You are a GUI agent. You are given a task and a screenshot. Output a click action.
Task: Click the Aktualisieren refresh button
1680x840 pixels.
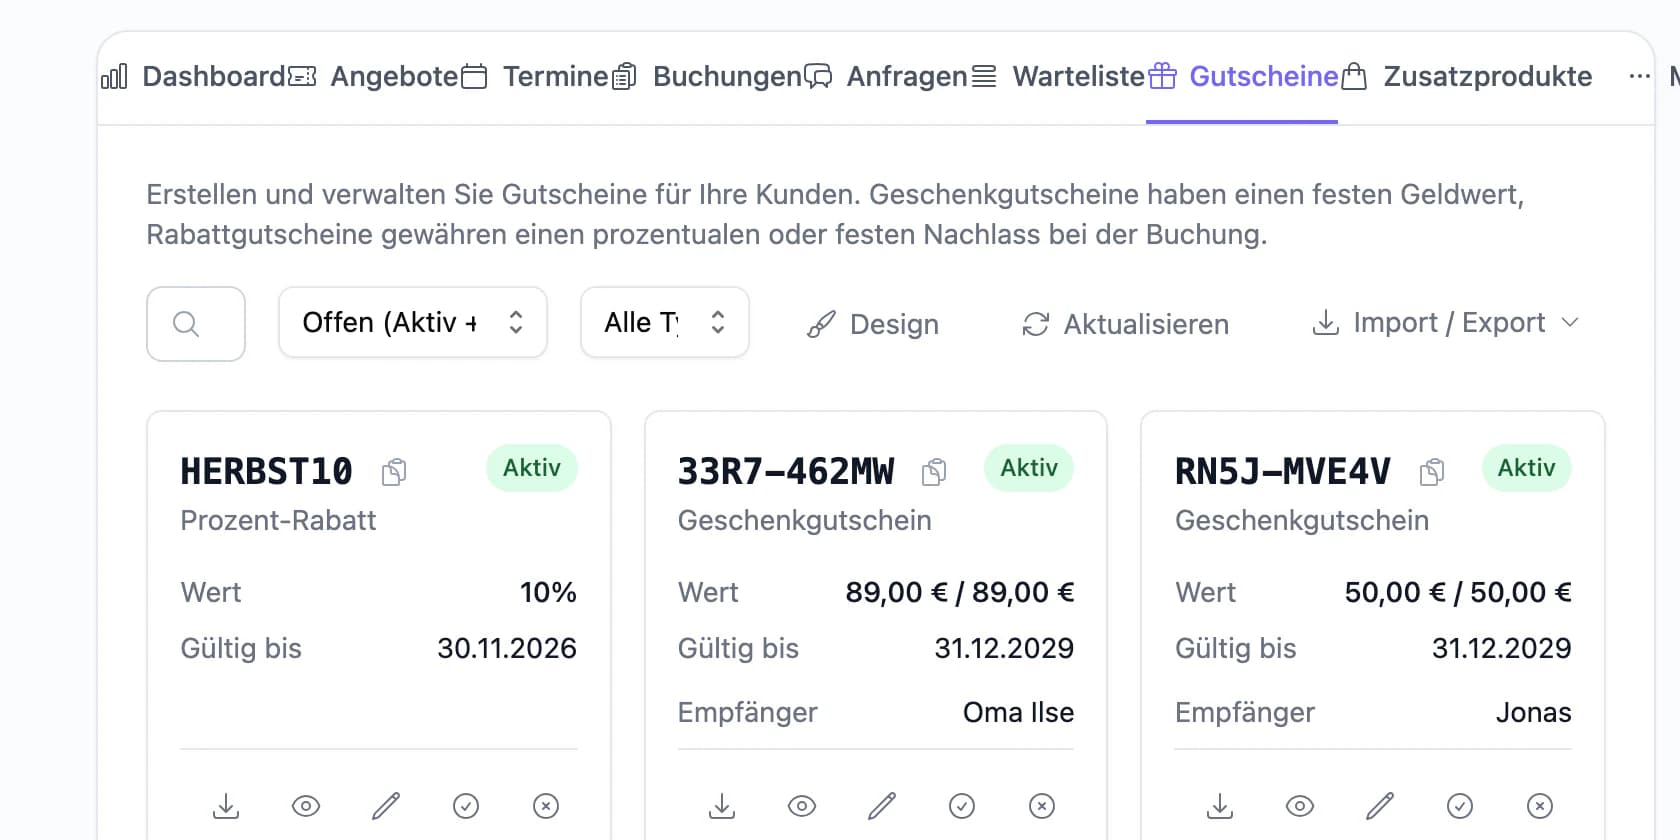[x=1125, y=324]
